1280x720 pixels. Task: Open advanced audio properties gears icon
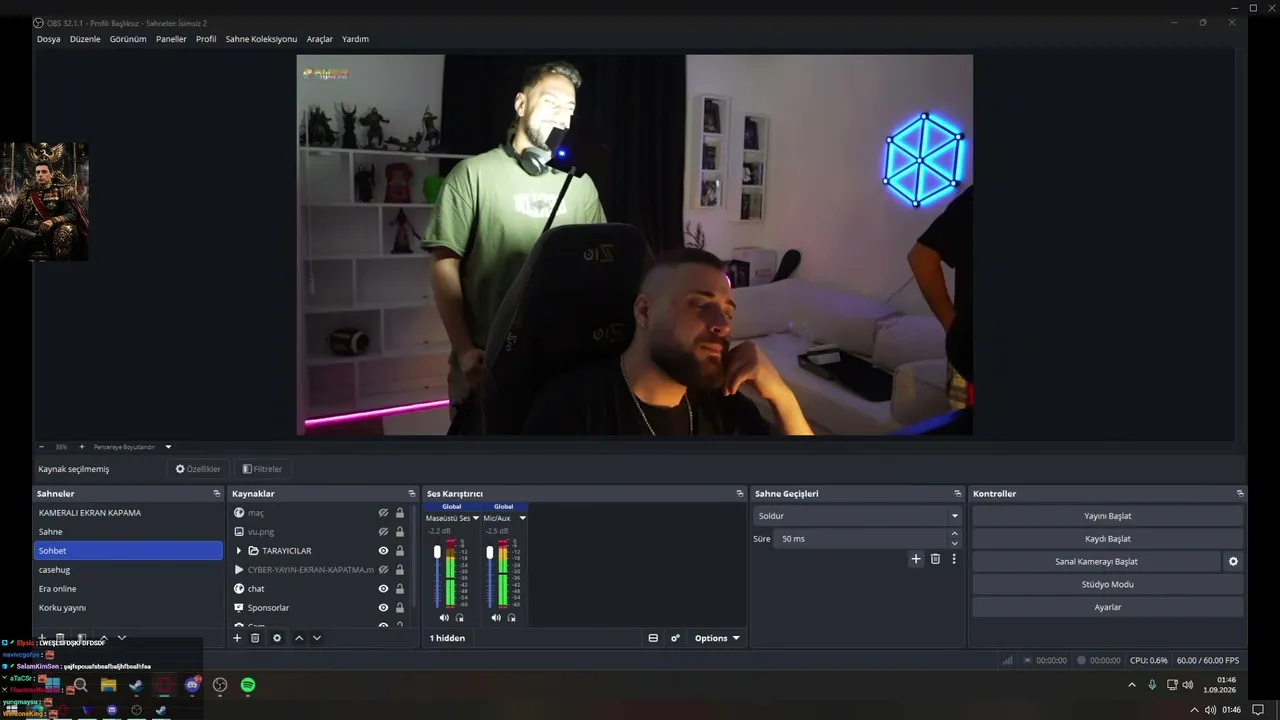[675, 638]
